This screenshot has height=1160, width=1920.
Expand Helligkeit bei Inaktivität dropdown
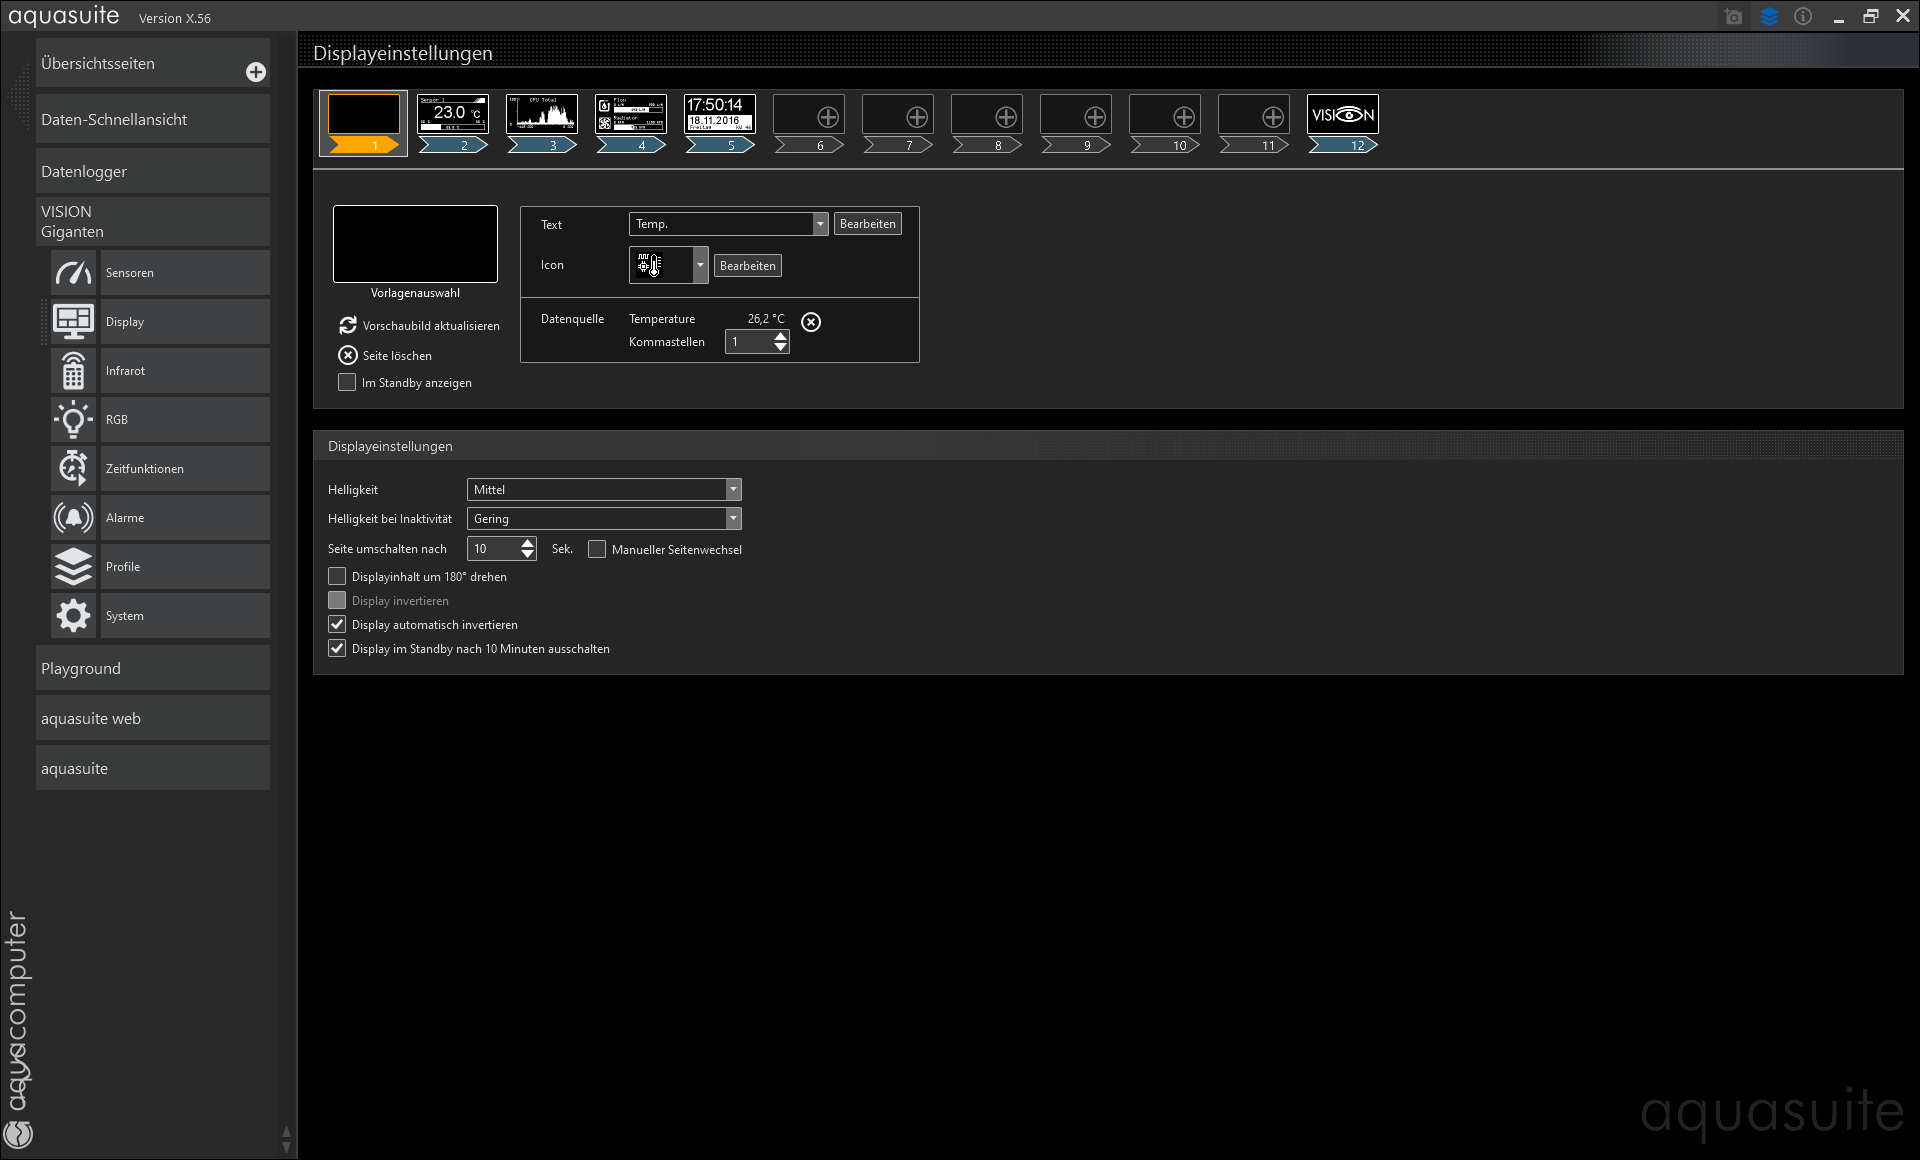click(x=733, y=519)
